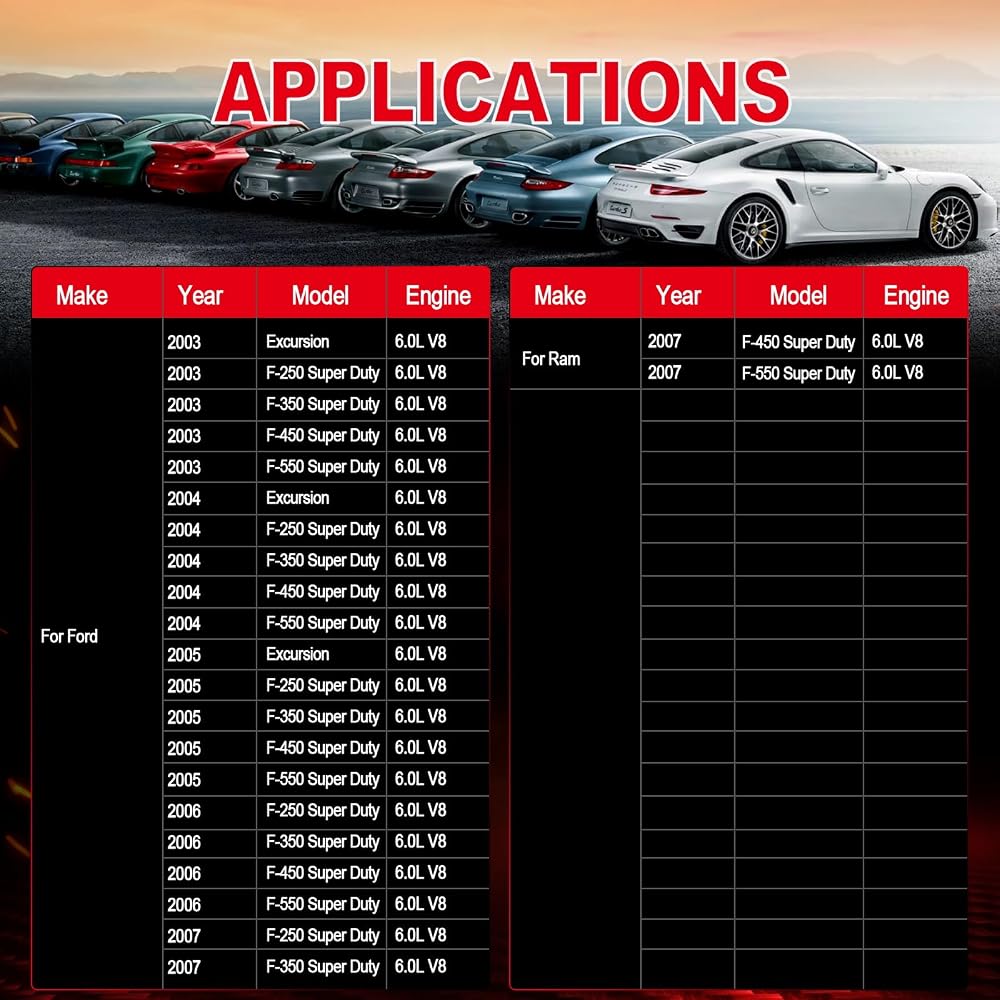This screenshot has height=1000, width=1000.
Task: Click 6.0L V8 engine for 2004 Excursion
Action: click(x=420, y=497)
